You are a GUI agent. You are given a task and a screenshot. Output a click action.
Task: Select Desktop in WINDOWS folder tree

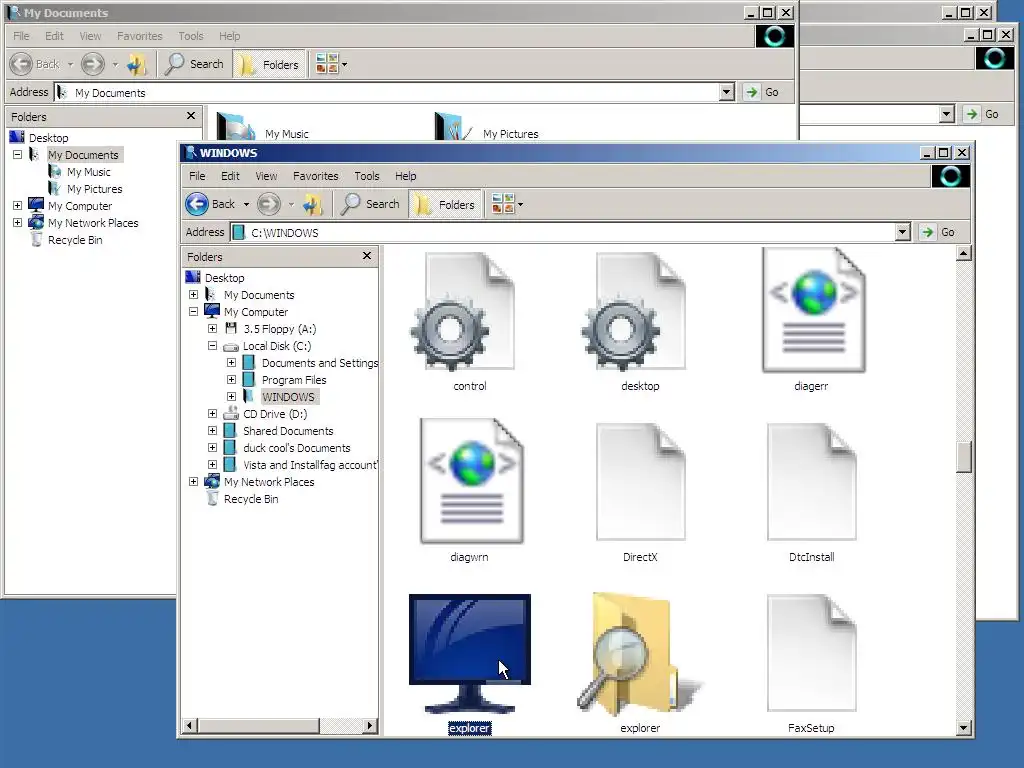[x=224, y=278]
